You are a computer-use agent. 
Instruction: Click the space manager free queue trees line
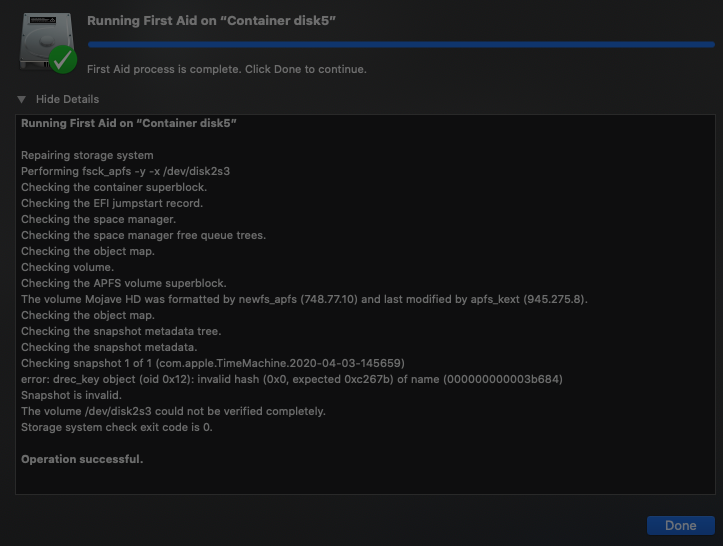pos(143,235)
